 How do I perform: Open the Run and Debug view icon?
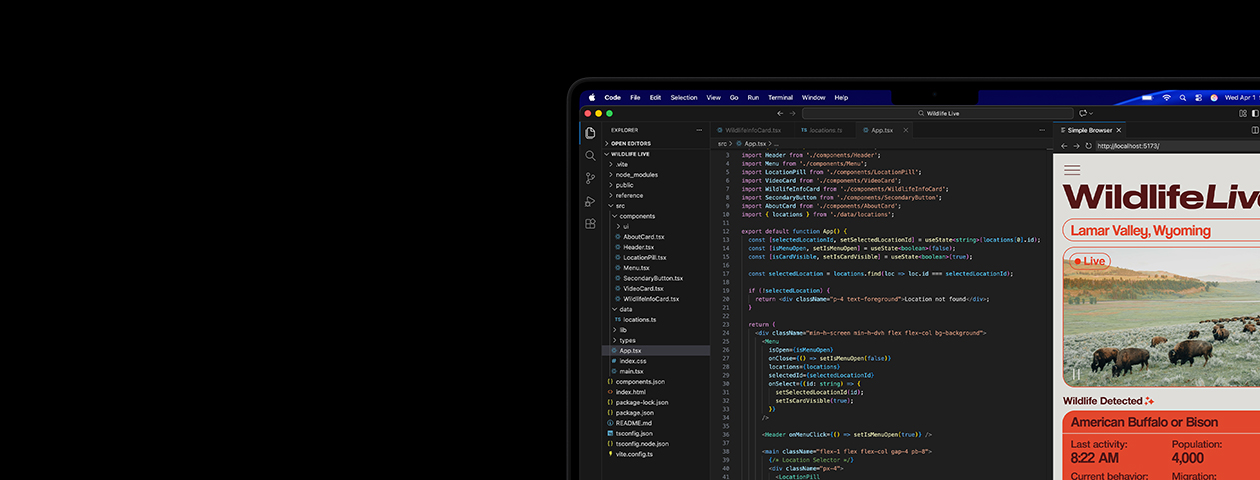tap(590, 201)
